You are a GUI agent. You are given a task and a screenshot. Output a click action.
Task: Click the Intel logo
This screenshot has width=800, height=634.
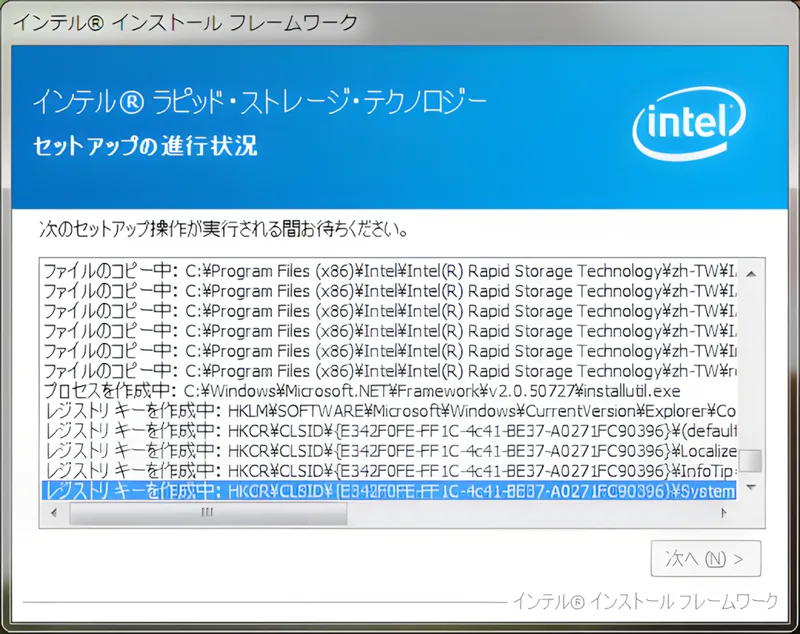[690, 120]
